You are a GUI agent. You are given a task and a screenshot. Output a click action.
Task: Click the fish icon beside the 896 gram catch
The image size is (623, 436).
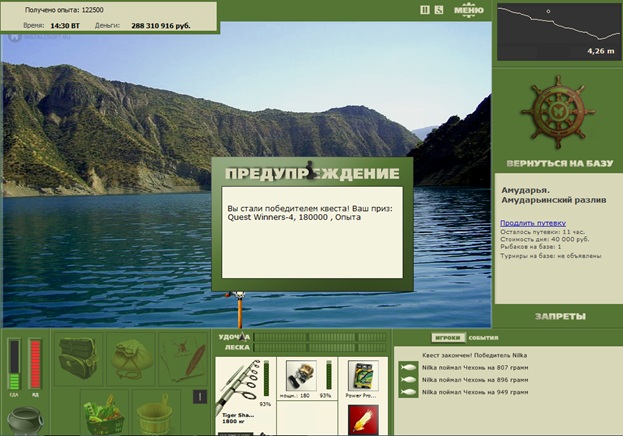(x=408, y=380)
